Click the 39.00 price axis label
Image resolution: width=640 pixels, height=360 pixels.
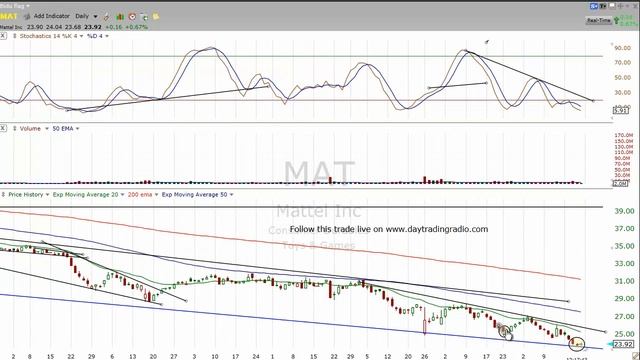point(624,211)
